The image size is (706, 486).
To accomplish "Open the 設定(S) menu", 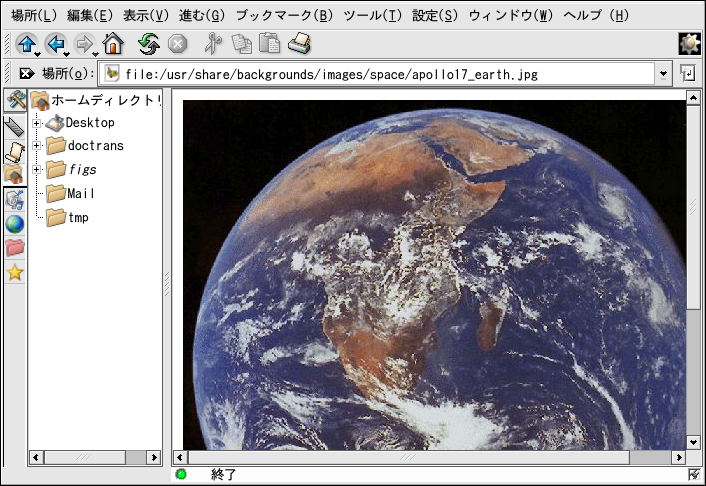I will click(x=435, y=15).
